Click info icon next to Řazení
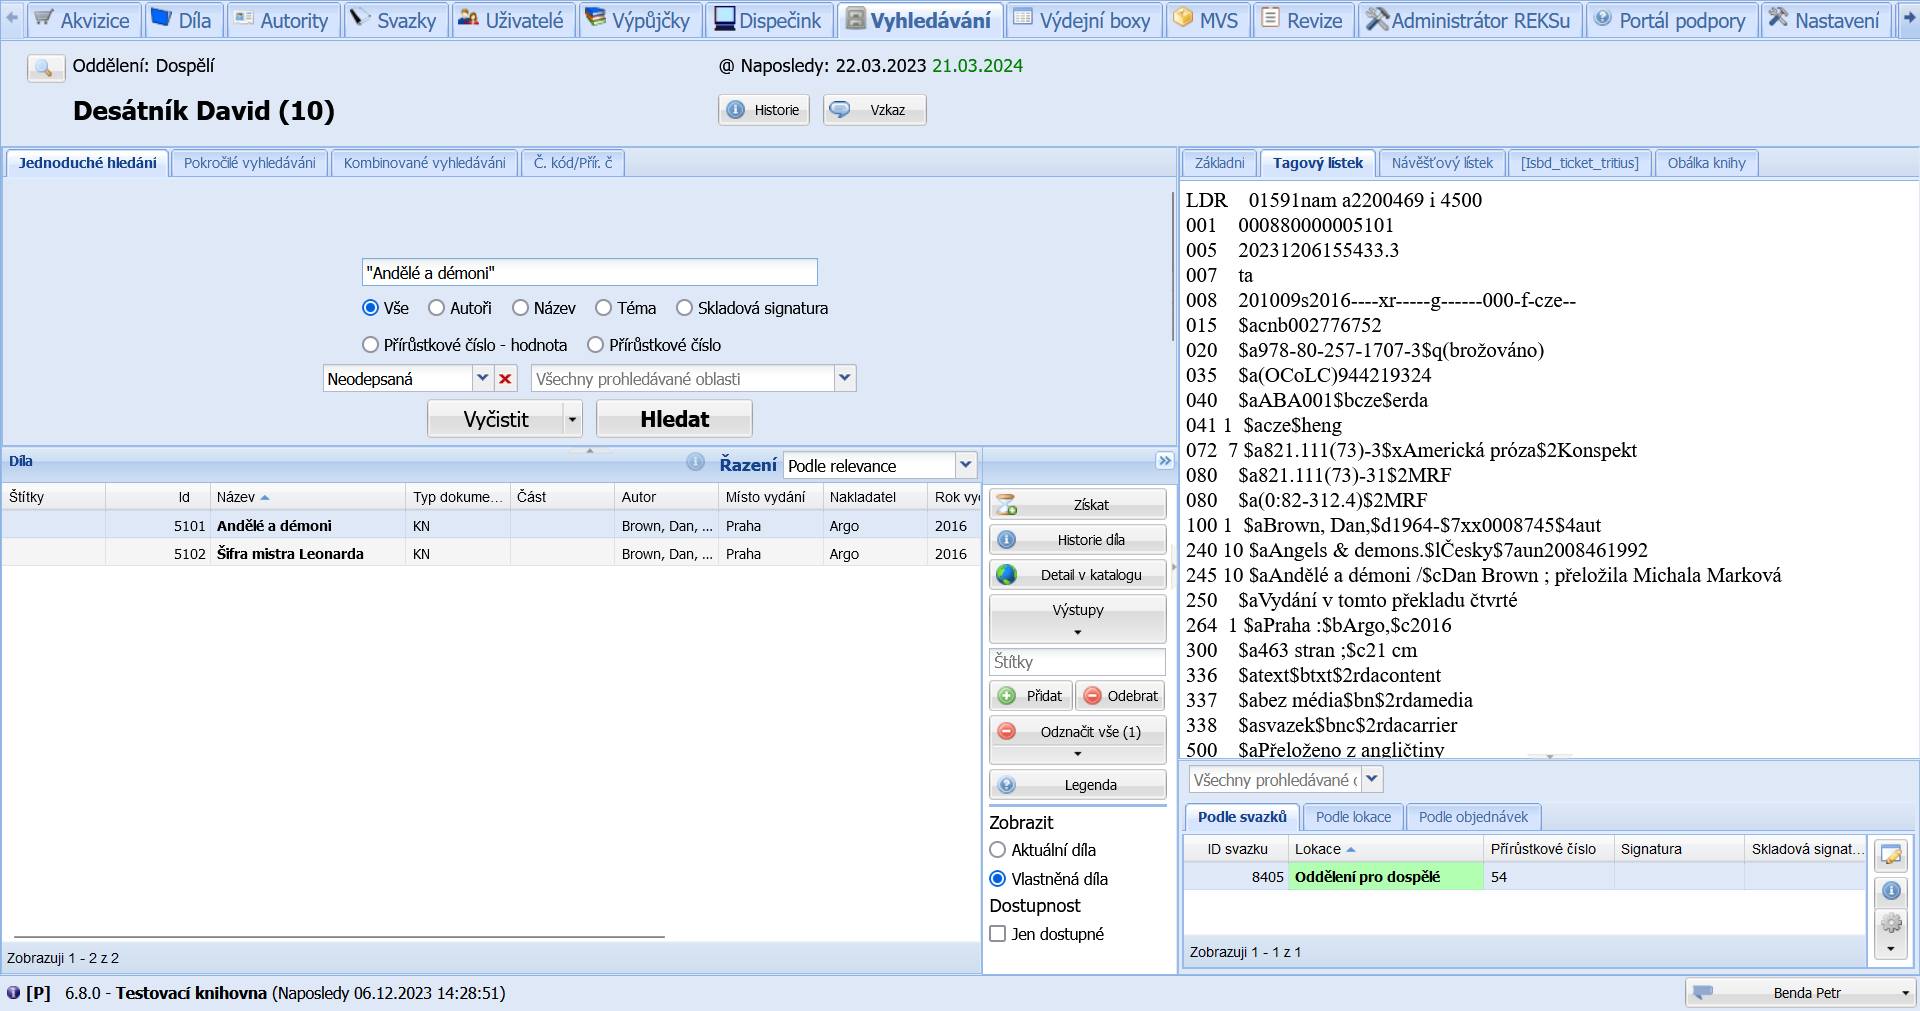 coord(695,462)
